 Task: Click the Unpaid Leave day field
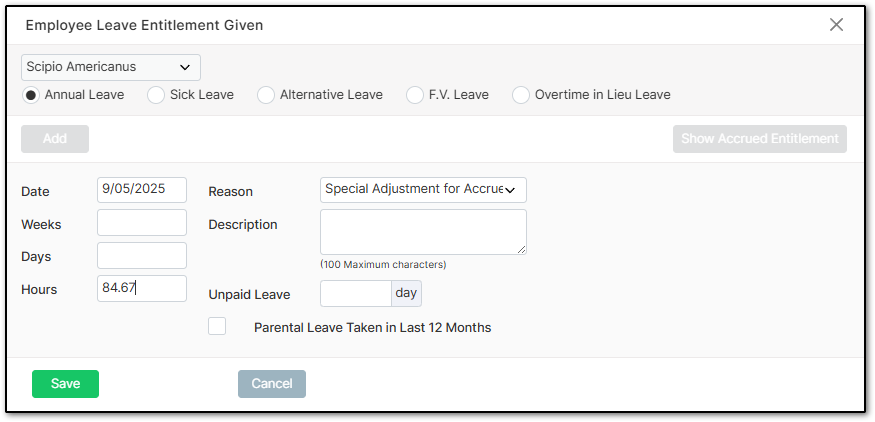coord(356,294)
